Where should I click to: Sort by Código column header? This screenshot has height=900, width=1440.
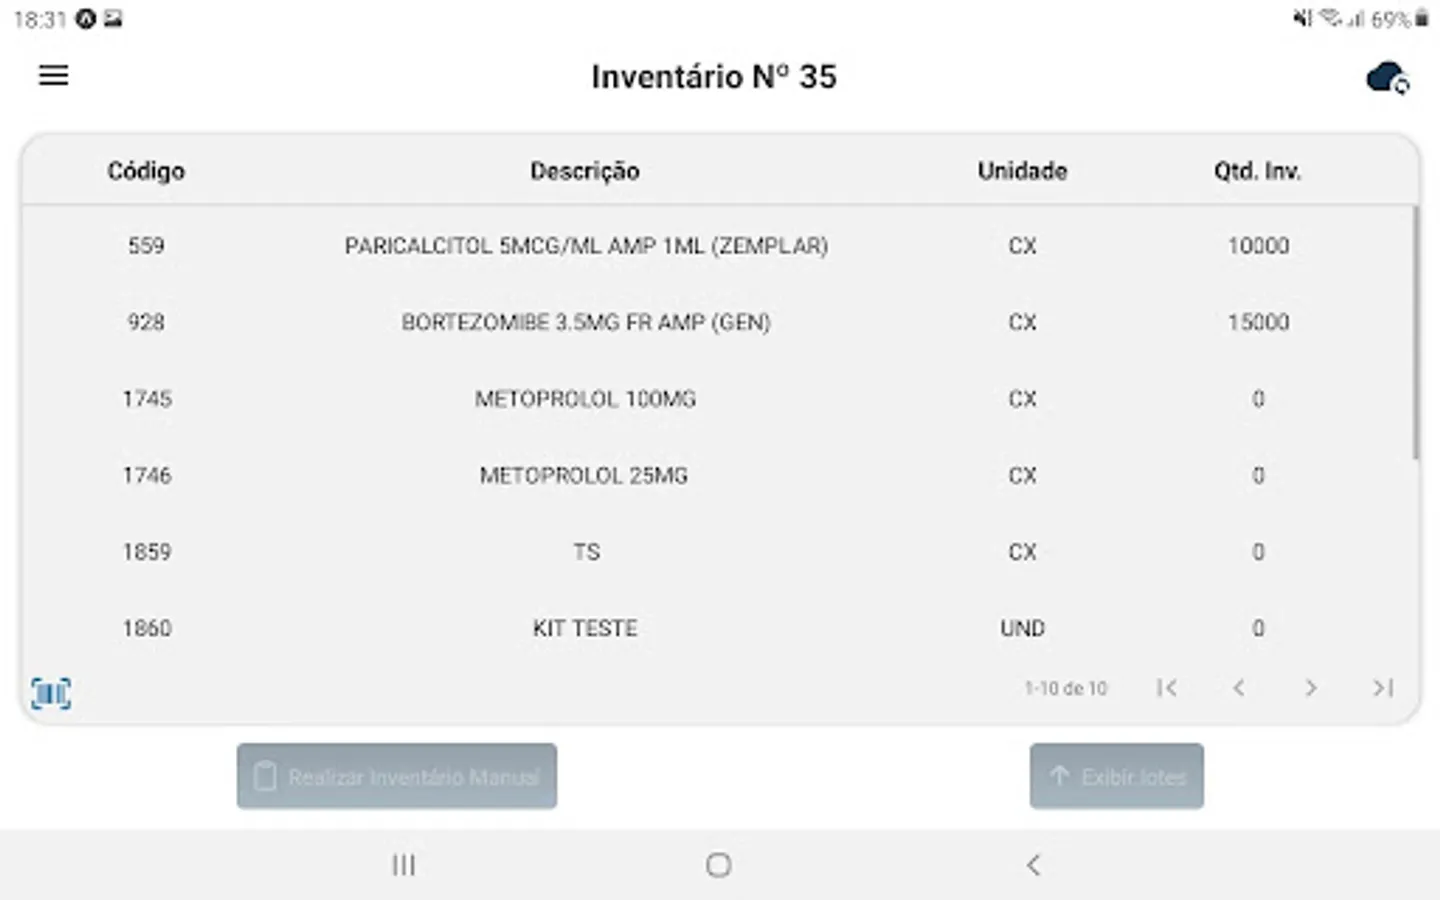(146, 171)
